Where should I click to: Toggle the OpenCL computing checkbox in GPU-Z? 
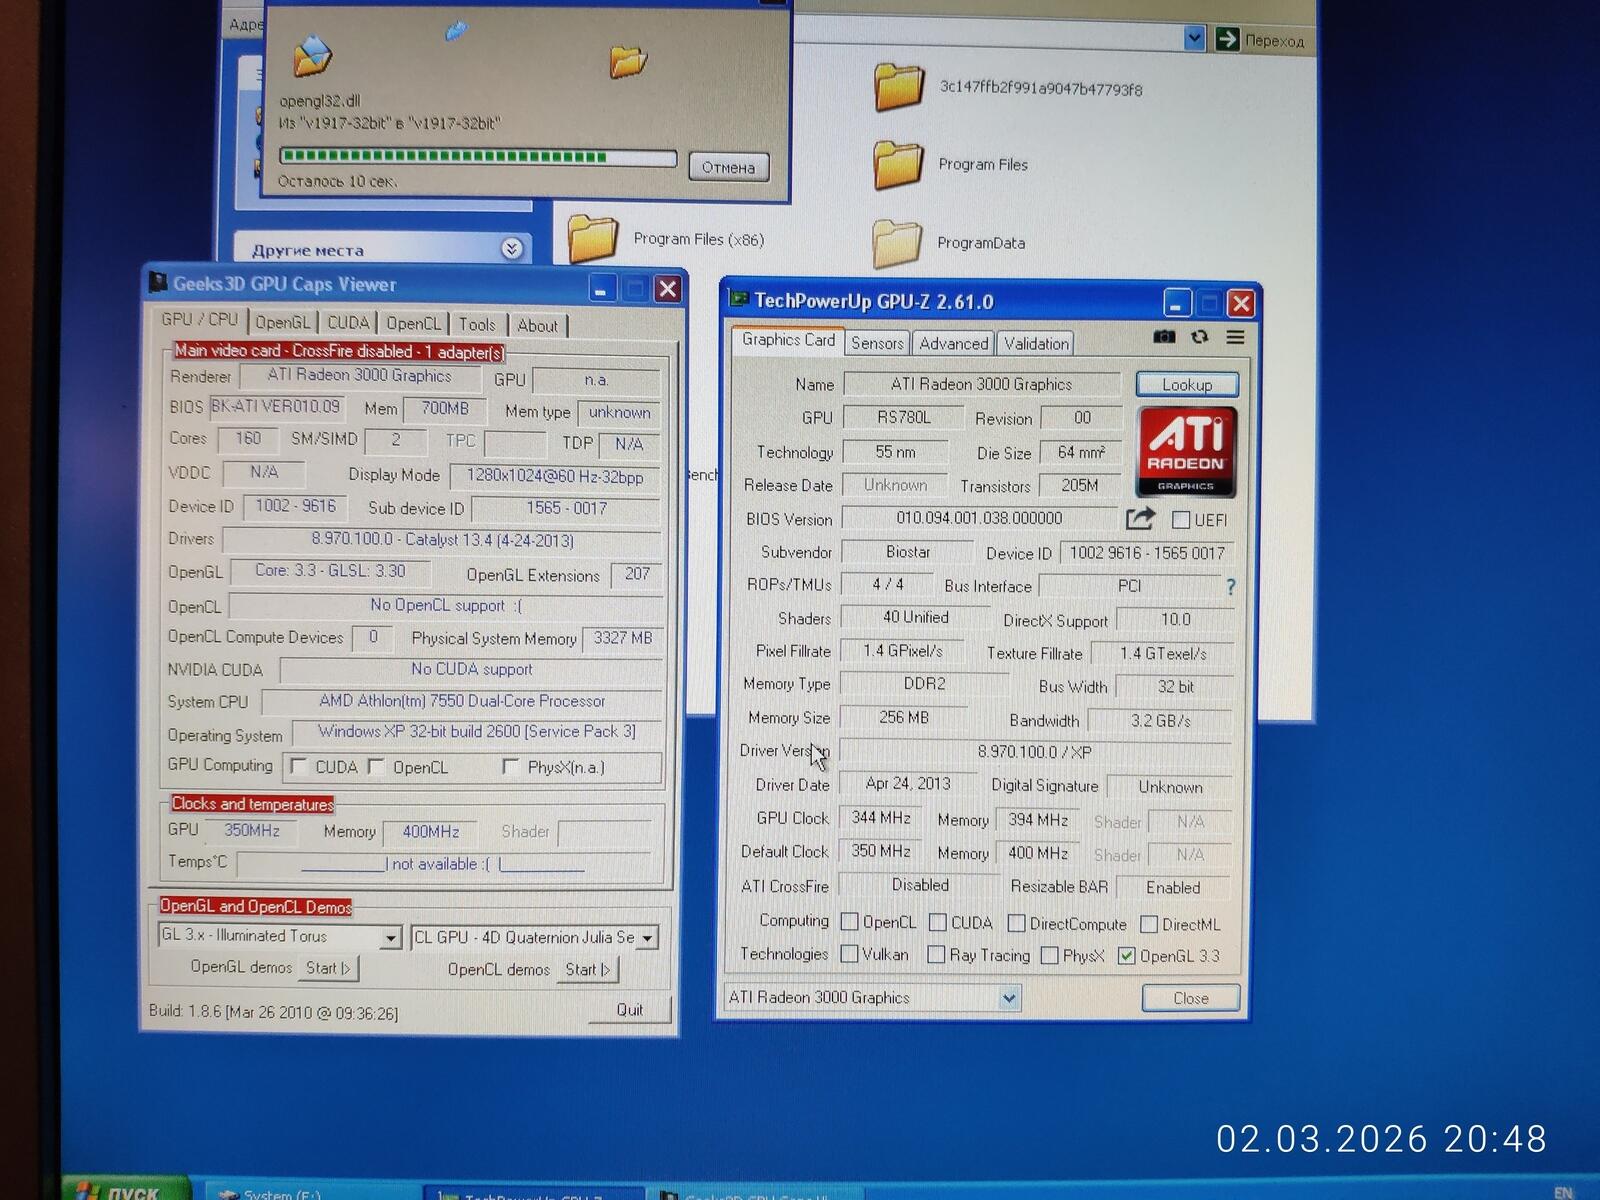850,922
